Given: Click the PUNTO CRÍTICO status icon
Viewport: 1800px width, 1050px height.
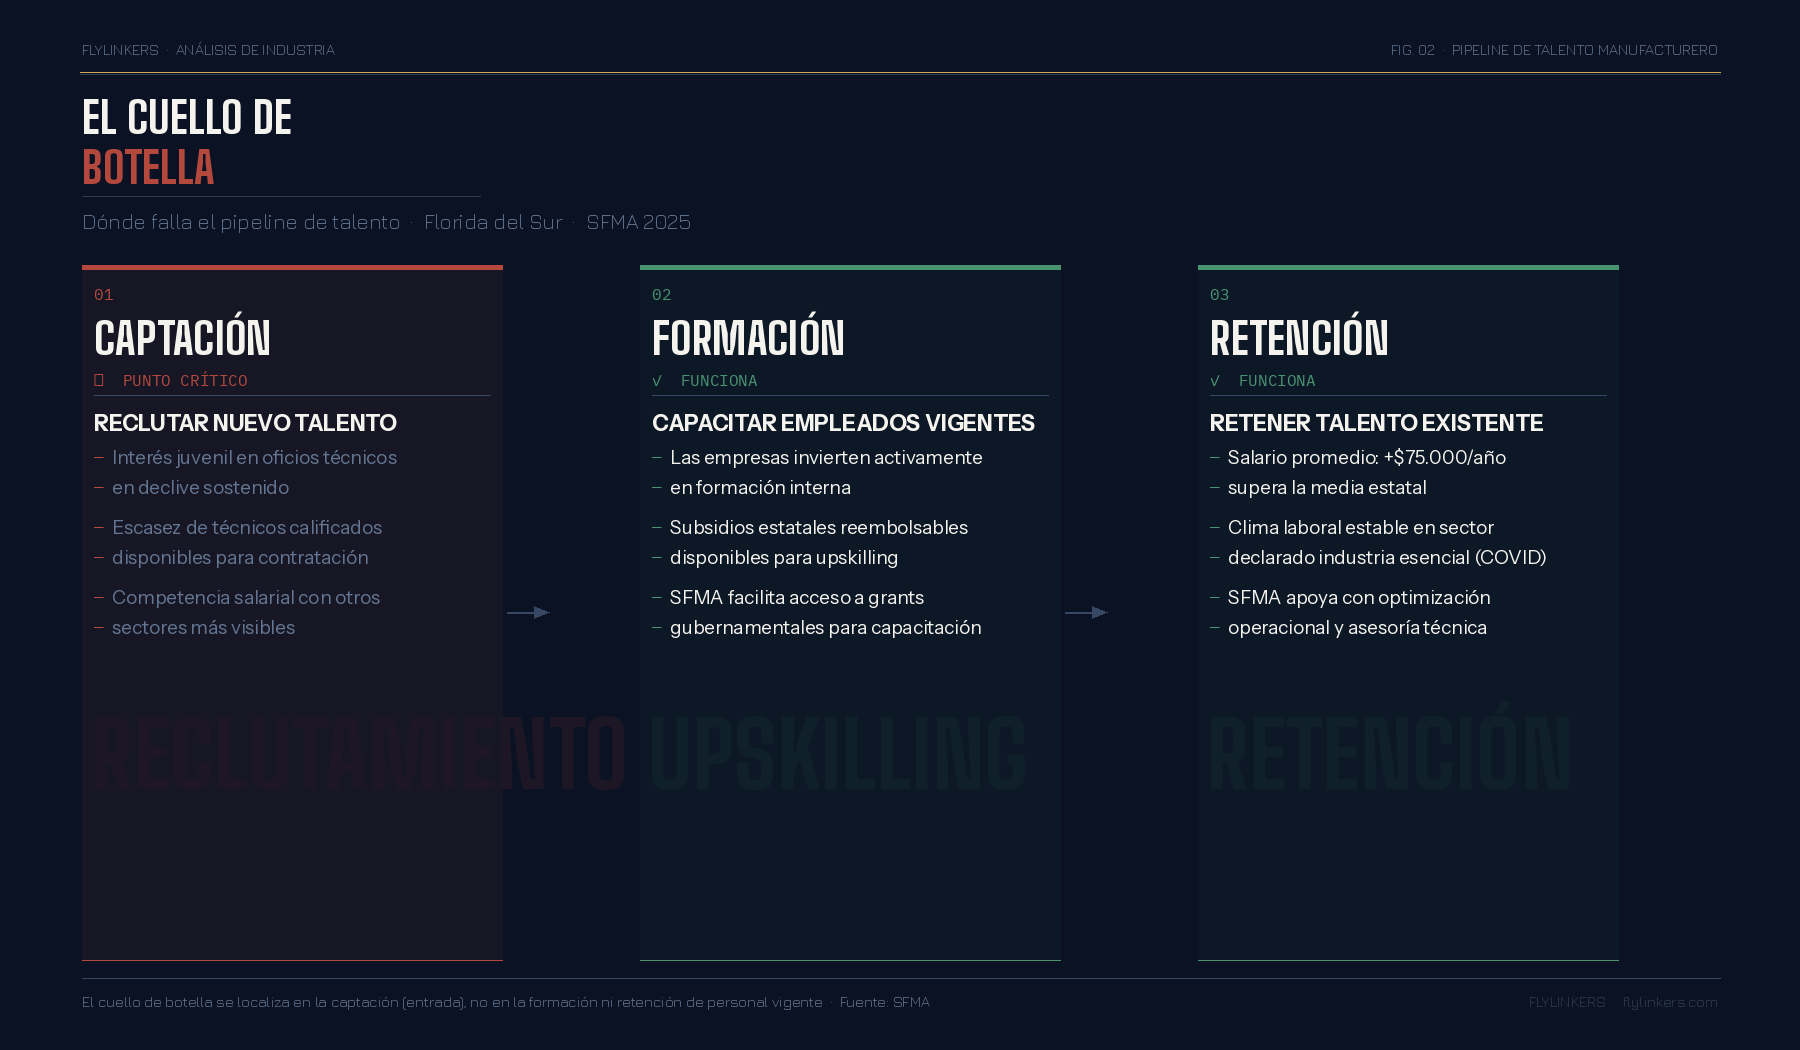Looking at the screenshot, I should [99, 380].
